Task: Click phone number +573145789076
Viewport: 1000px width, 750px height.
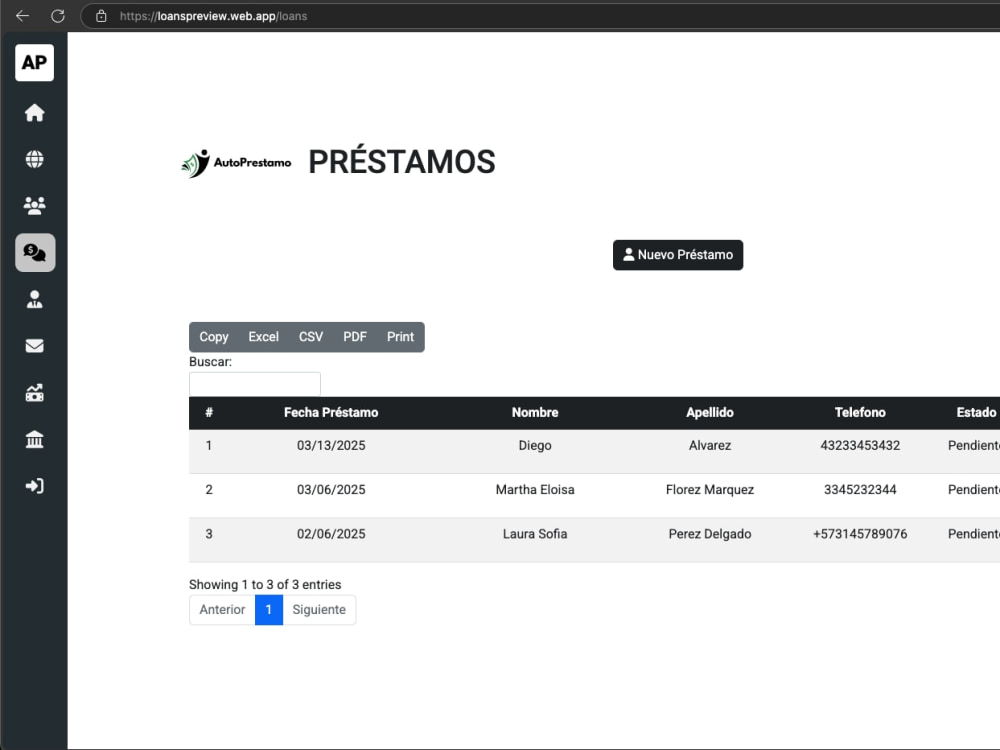Action: (860, 534)
